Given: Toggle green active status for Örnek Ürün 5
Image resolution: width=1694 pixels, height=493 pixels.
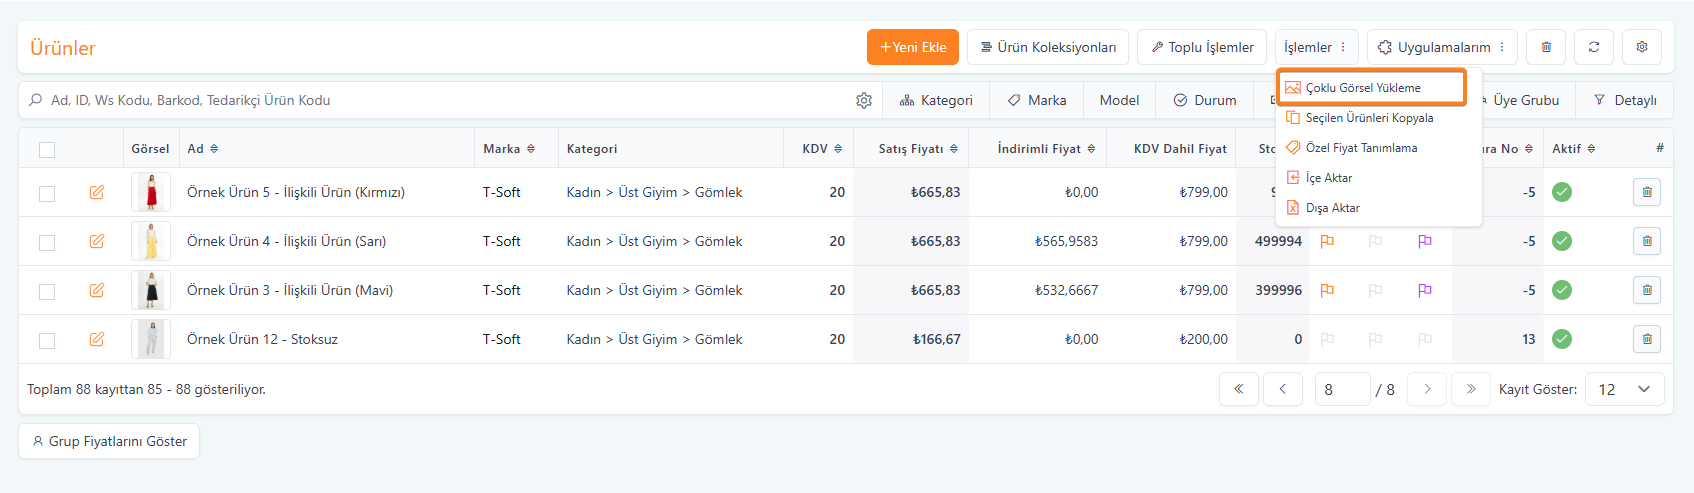Looking at the screenshot, I should tap(1561, 192).
